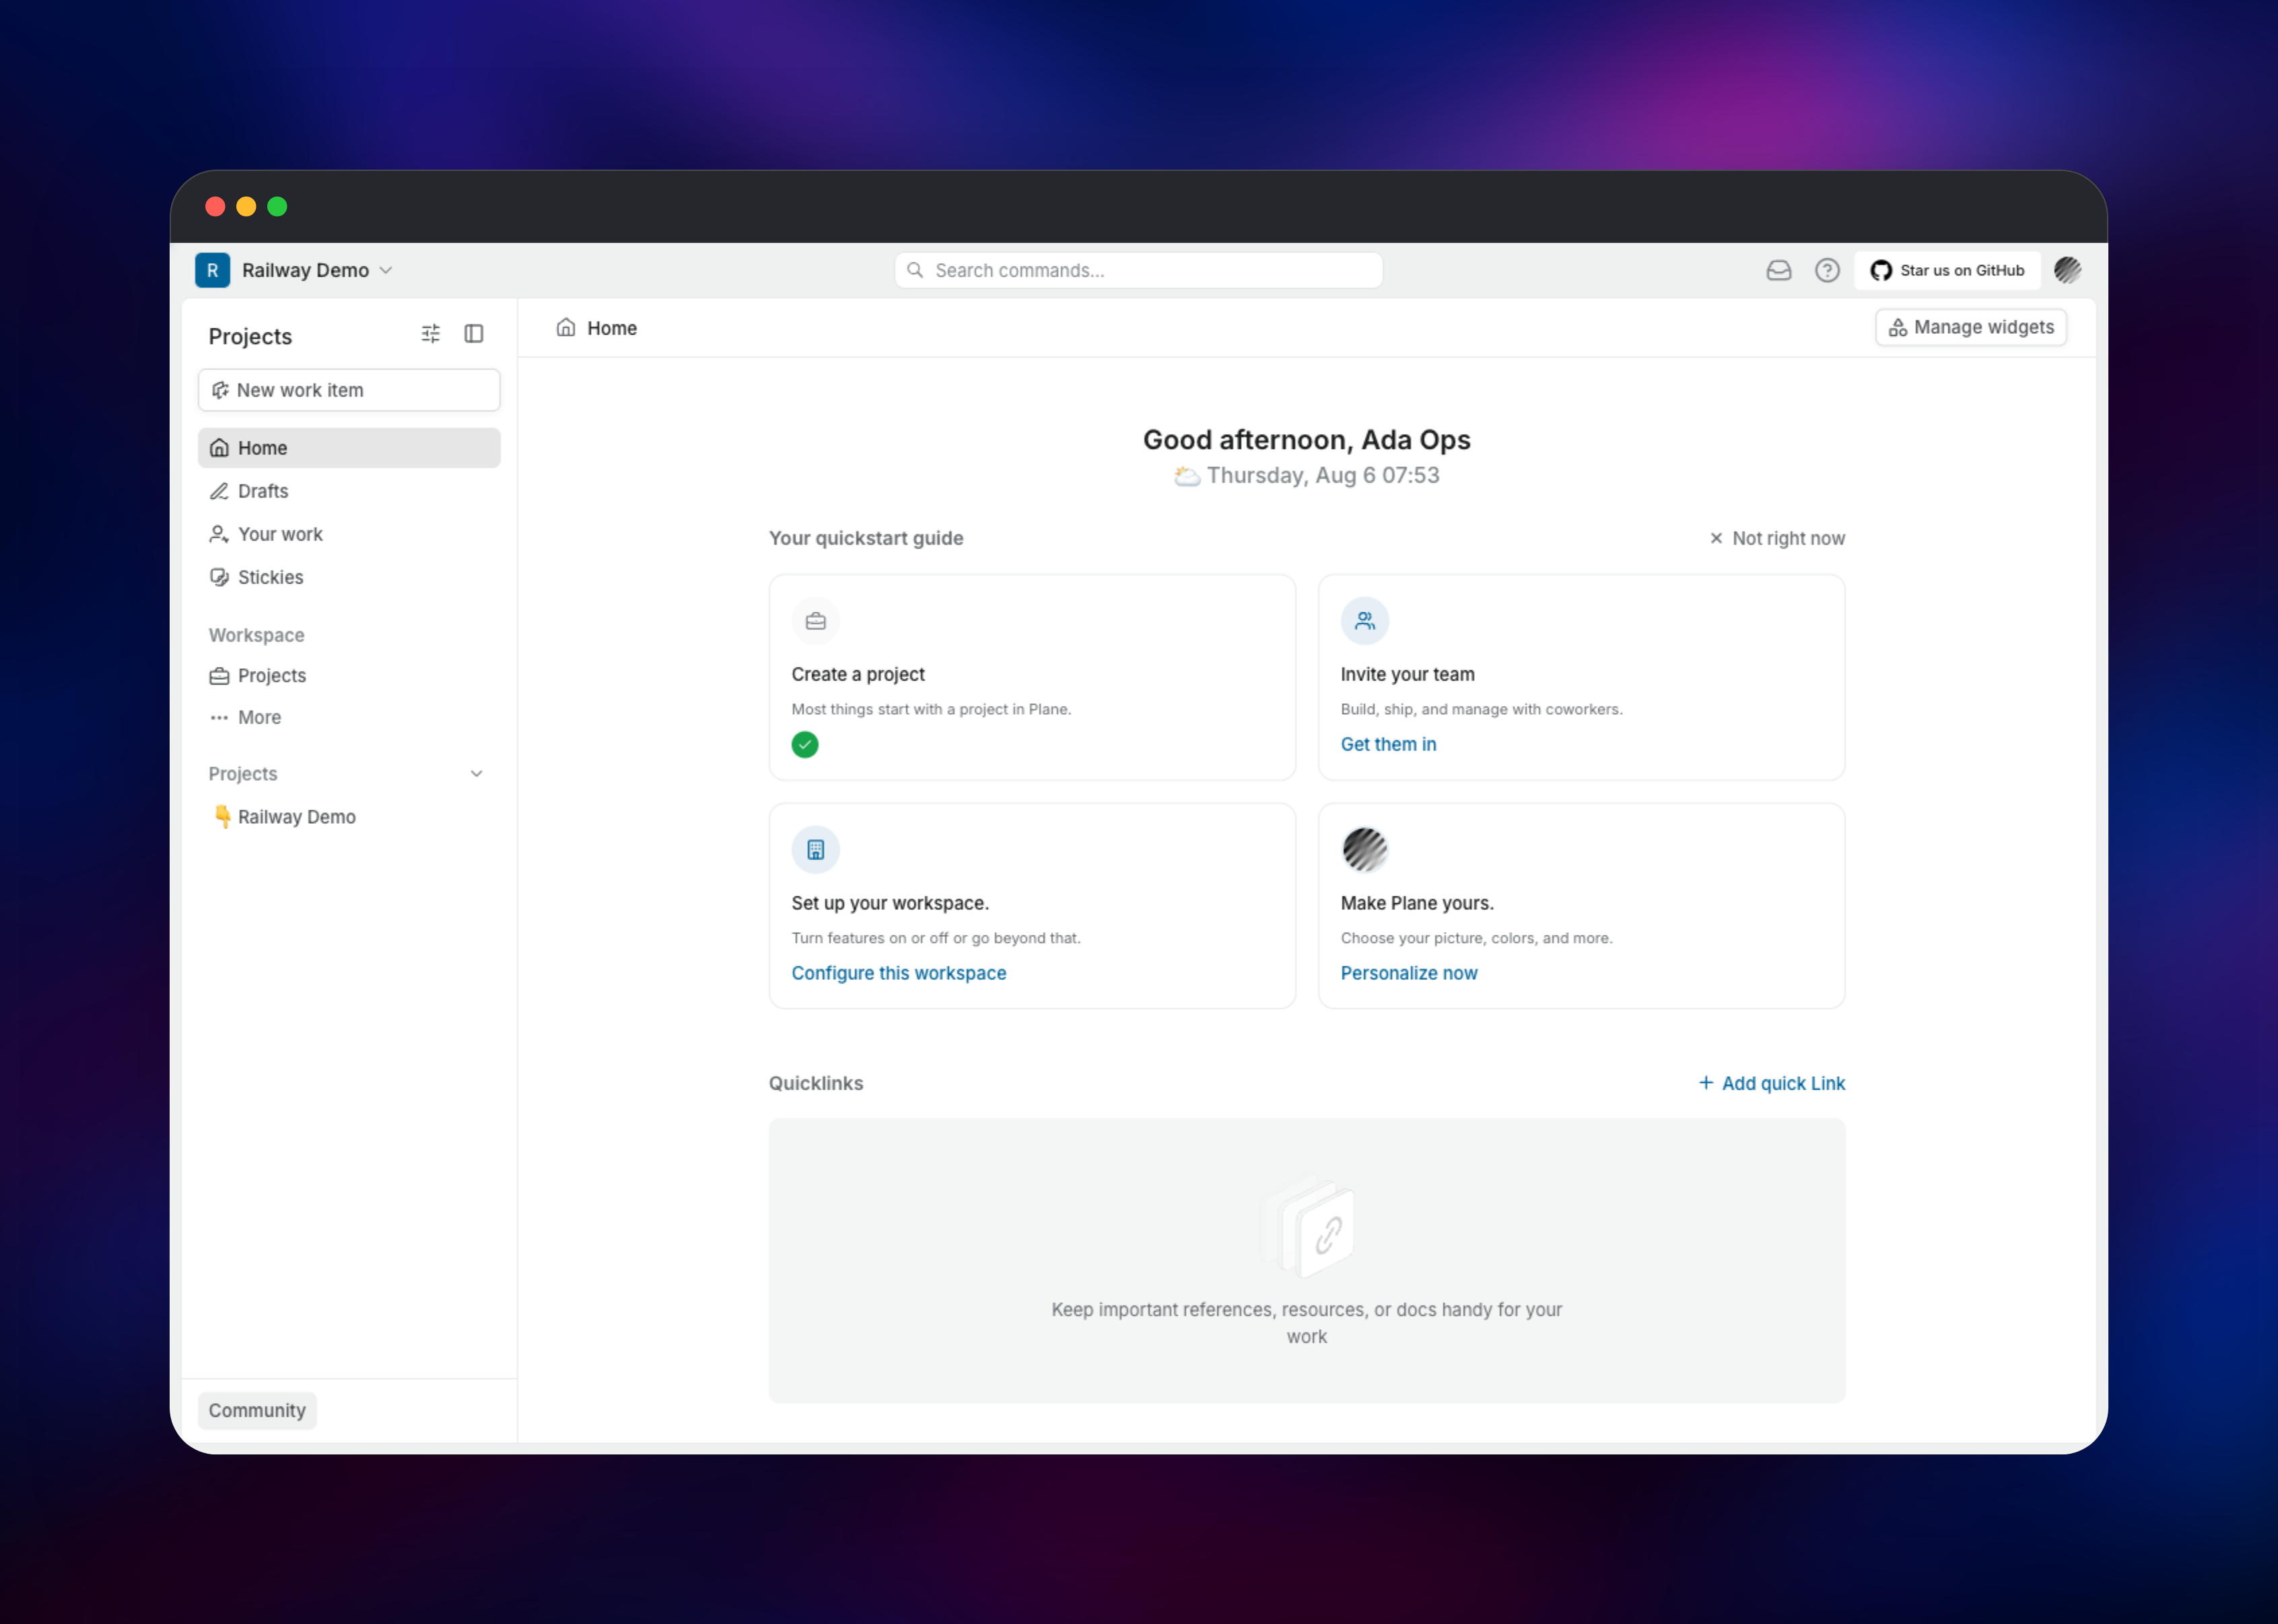2278x1624 pixels.
Task: Click the building icon on Set up your workspace
Action: (x=815, y=850)
